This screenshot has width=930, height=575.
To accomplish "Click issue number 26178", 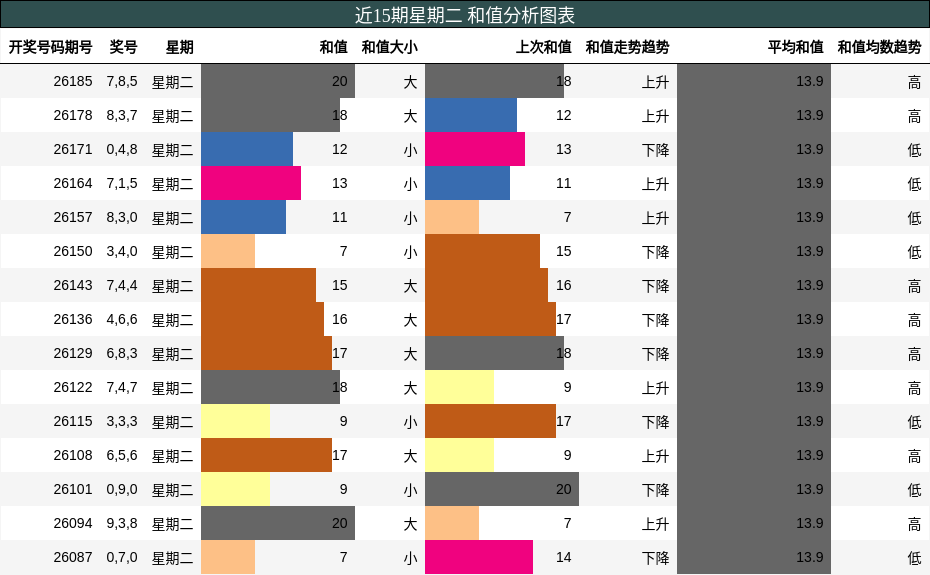I will pyautogui.click(x=73, y=115).
